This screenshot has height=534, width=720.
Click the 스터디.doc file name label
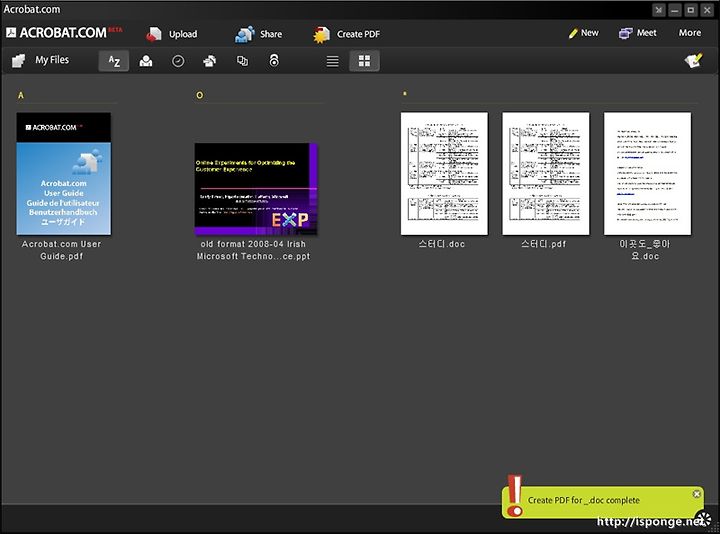pos(442,244)
